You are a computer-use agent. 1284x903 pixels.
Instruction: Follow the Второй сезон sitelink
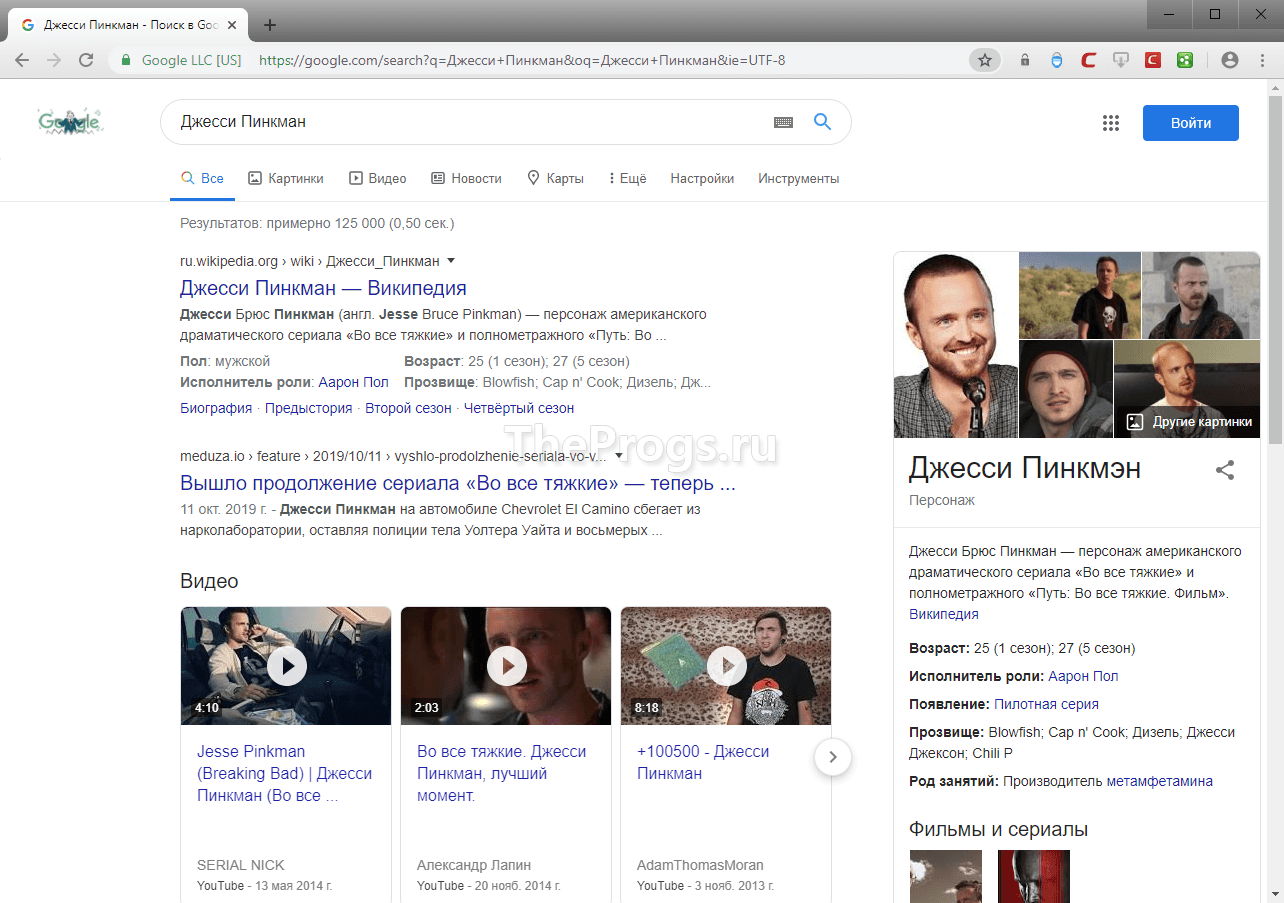408,408
